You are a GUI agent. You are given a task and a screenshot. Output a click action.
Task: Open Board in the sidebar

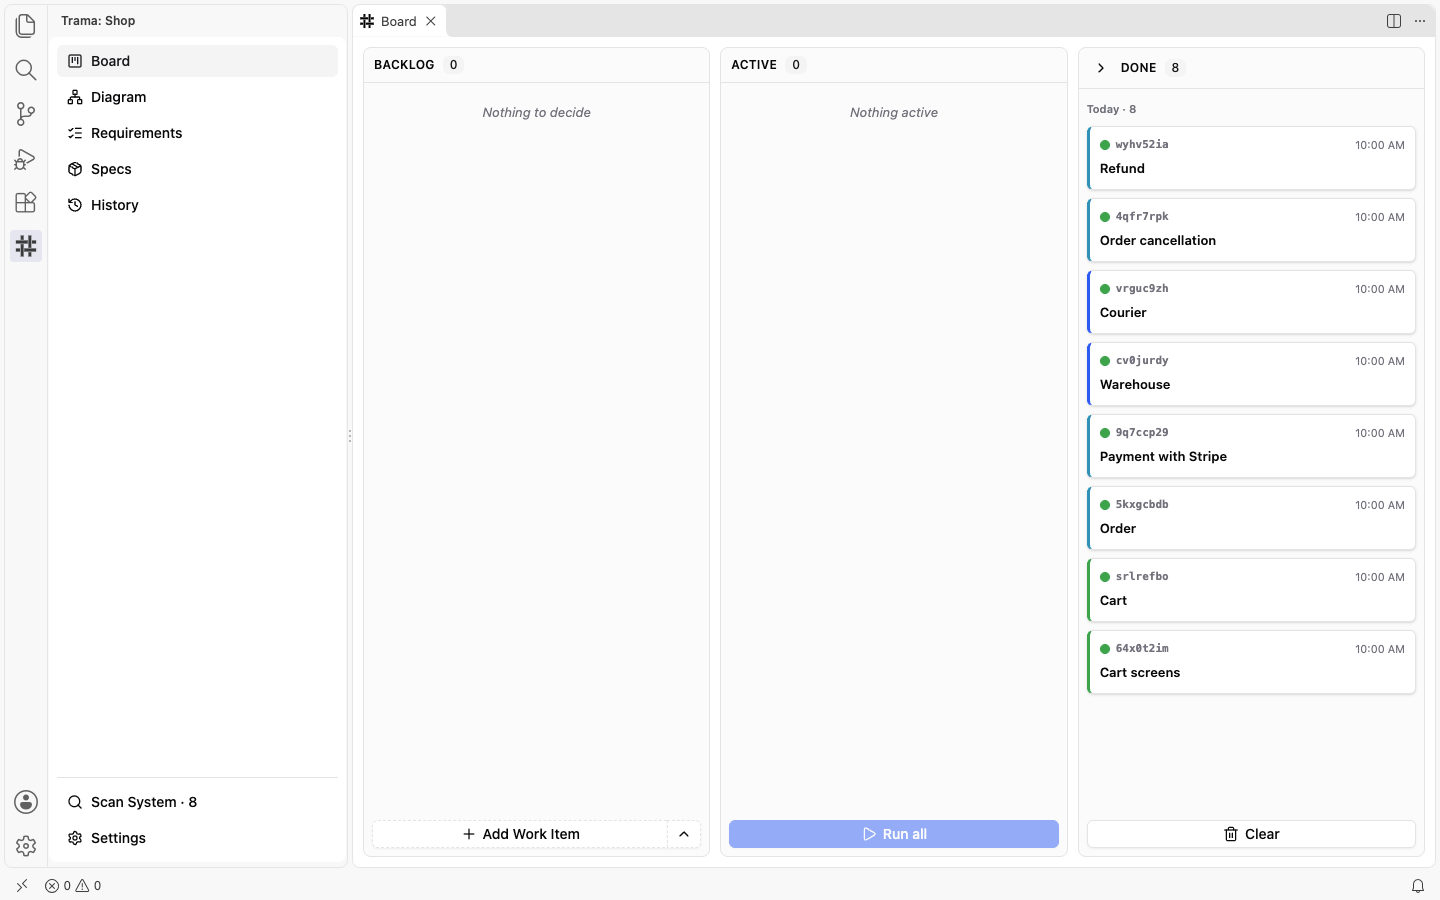click(197, 61)
